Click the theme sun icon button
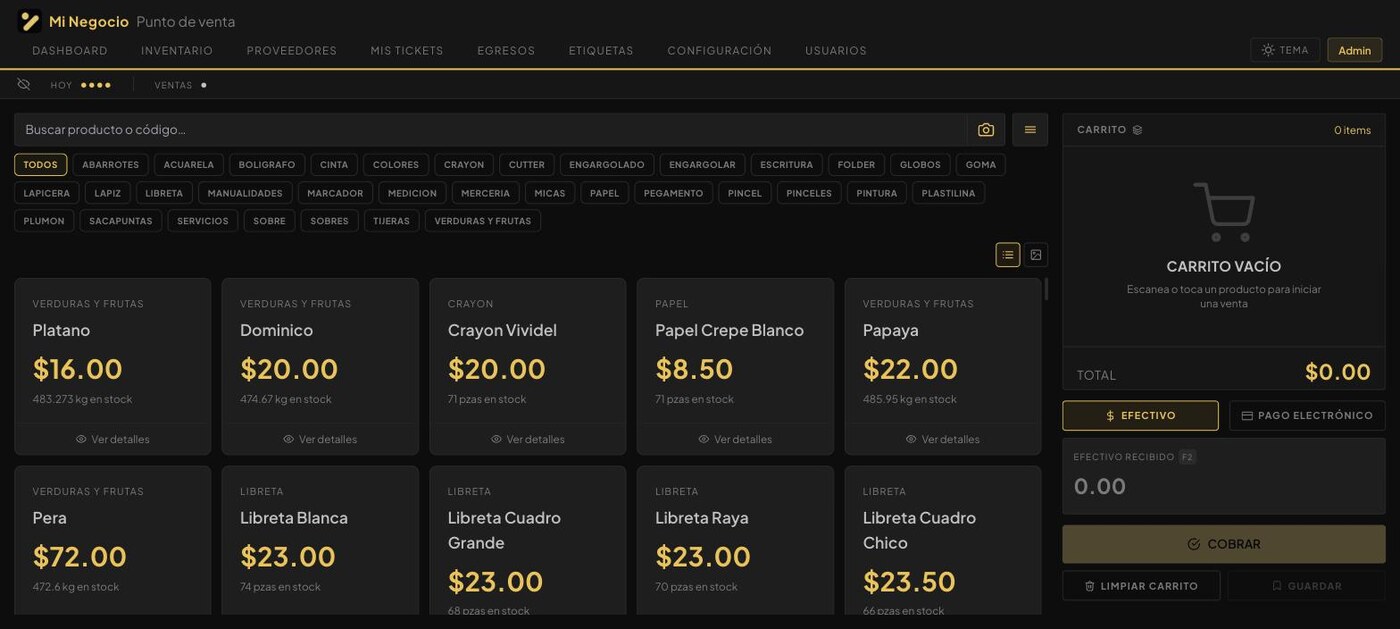The height and width of the screenshot is (629, 1400). click(1284, 50)
